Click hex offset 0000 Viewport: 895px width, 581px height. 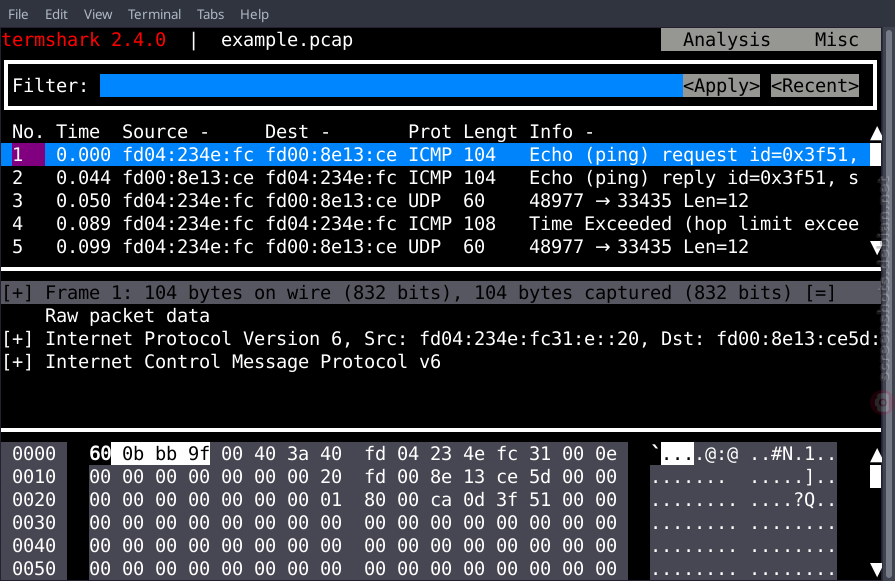(34, 454)
